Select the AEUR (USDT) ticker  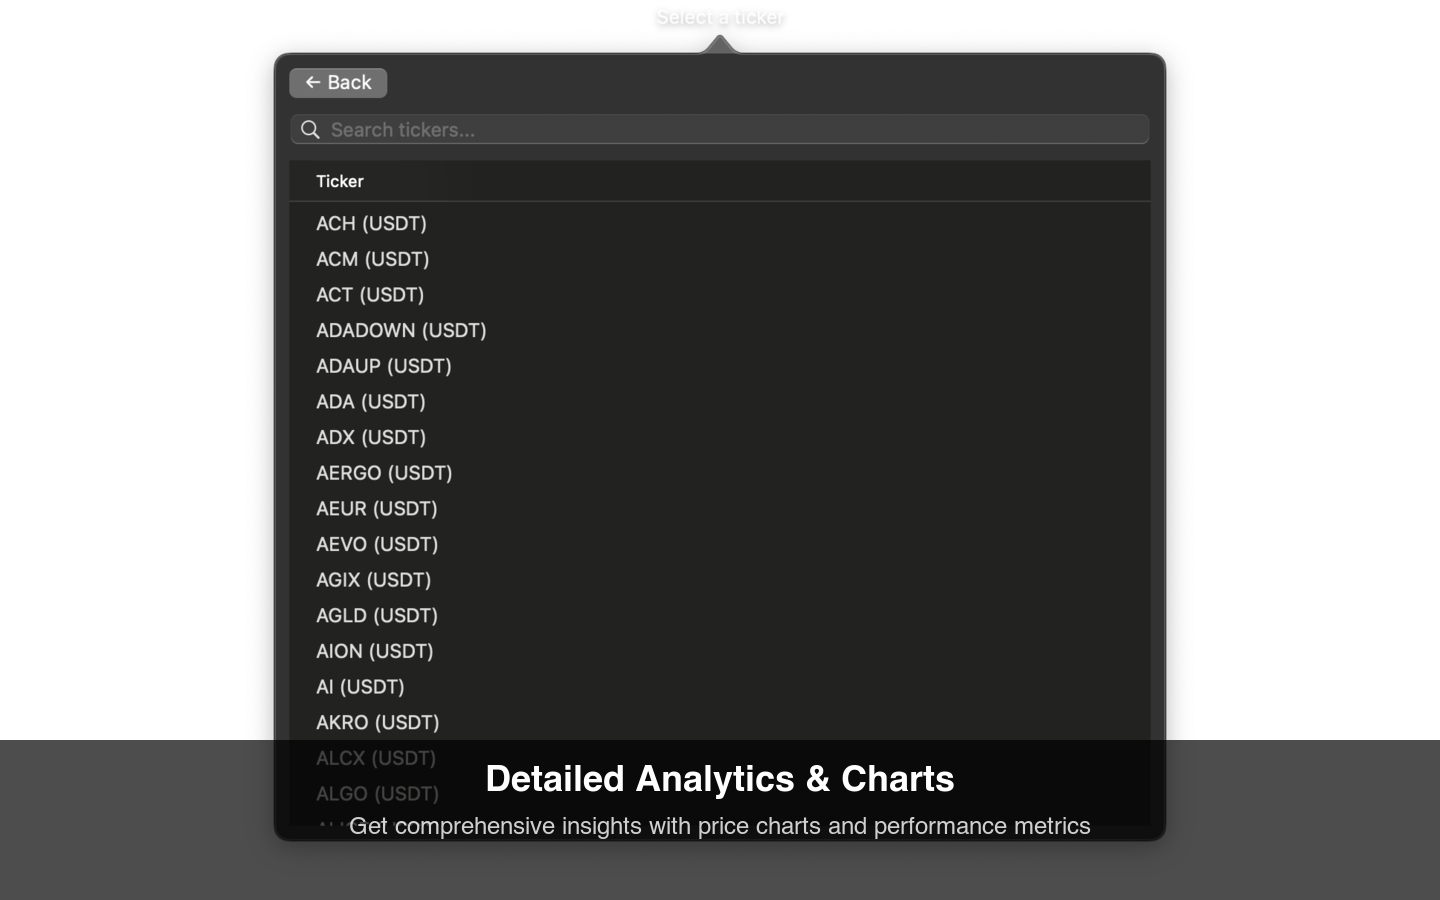pyautogui.click(x=720, y=509)
